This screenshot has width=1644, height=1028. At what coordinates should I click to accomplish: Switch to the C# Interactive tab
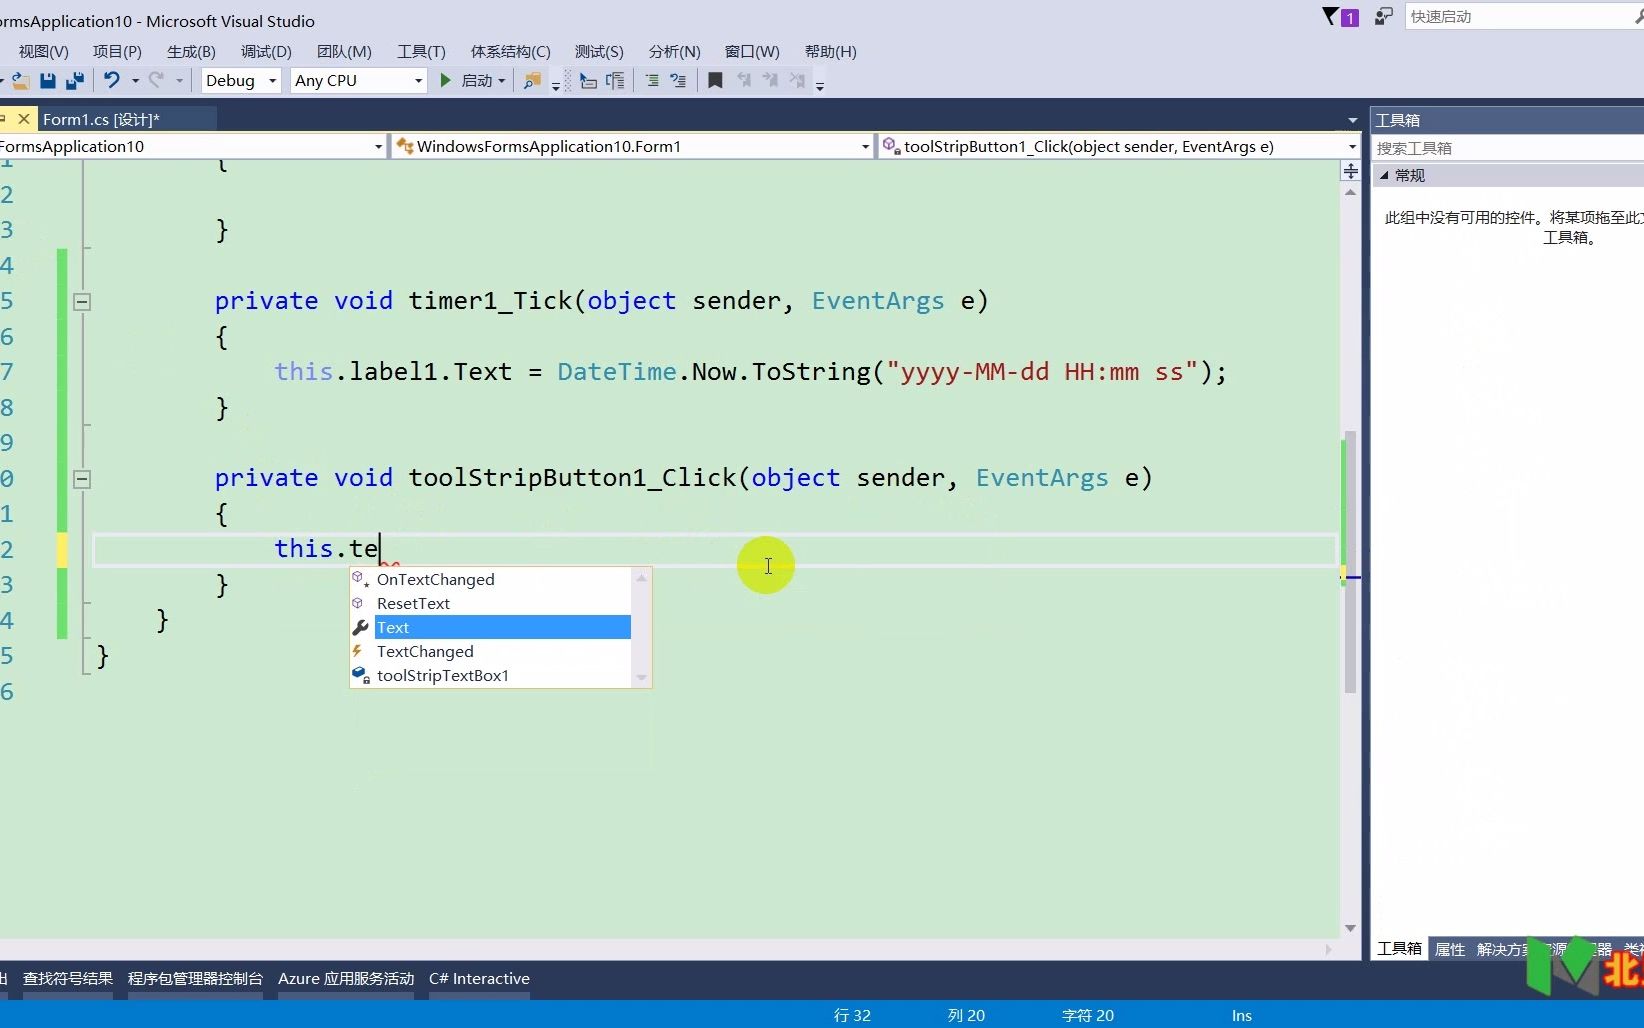[x=479, y=978]
